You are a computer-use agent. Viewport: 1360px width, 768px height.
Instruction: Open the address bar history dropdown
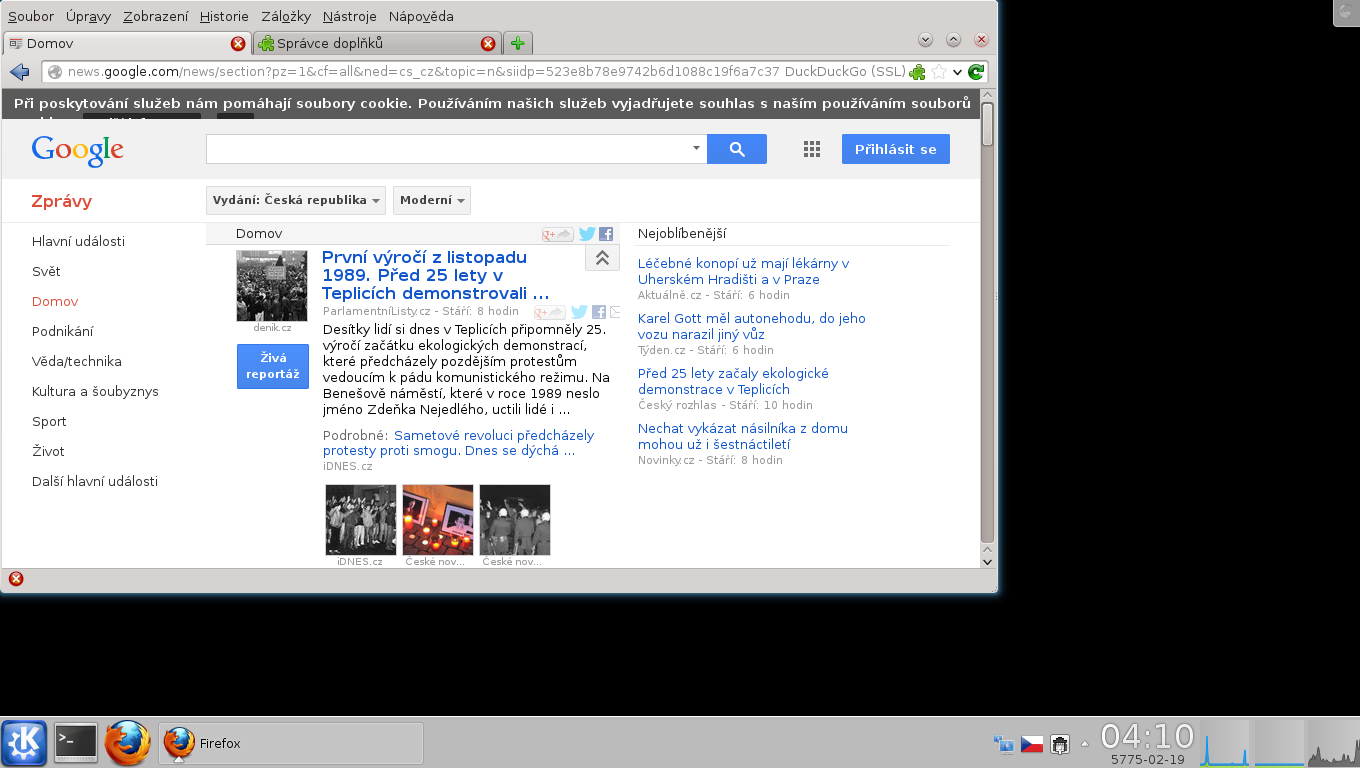pos(957,72)
